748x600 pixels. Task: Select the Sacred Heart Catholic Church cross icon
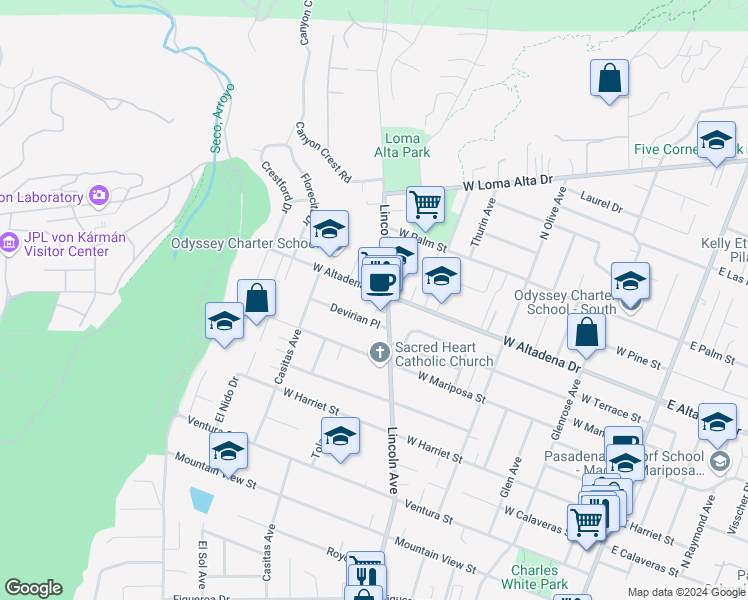coord(380,354)
